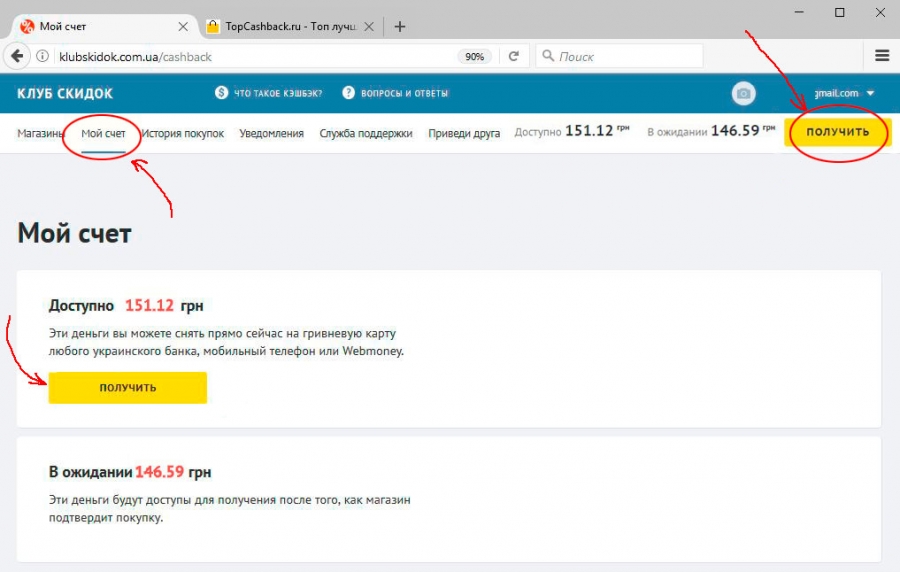Open "Служба поддержки" navigation item
This screenshot has height=572, width=900.
366,133
